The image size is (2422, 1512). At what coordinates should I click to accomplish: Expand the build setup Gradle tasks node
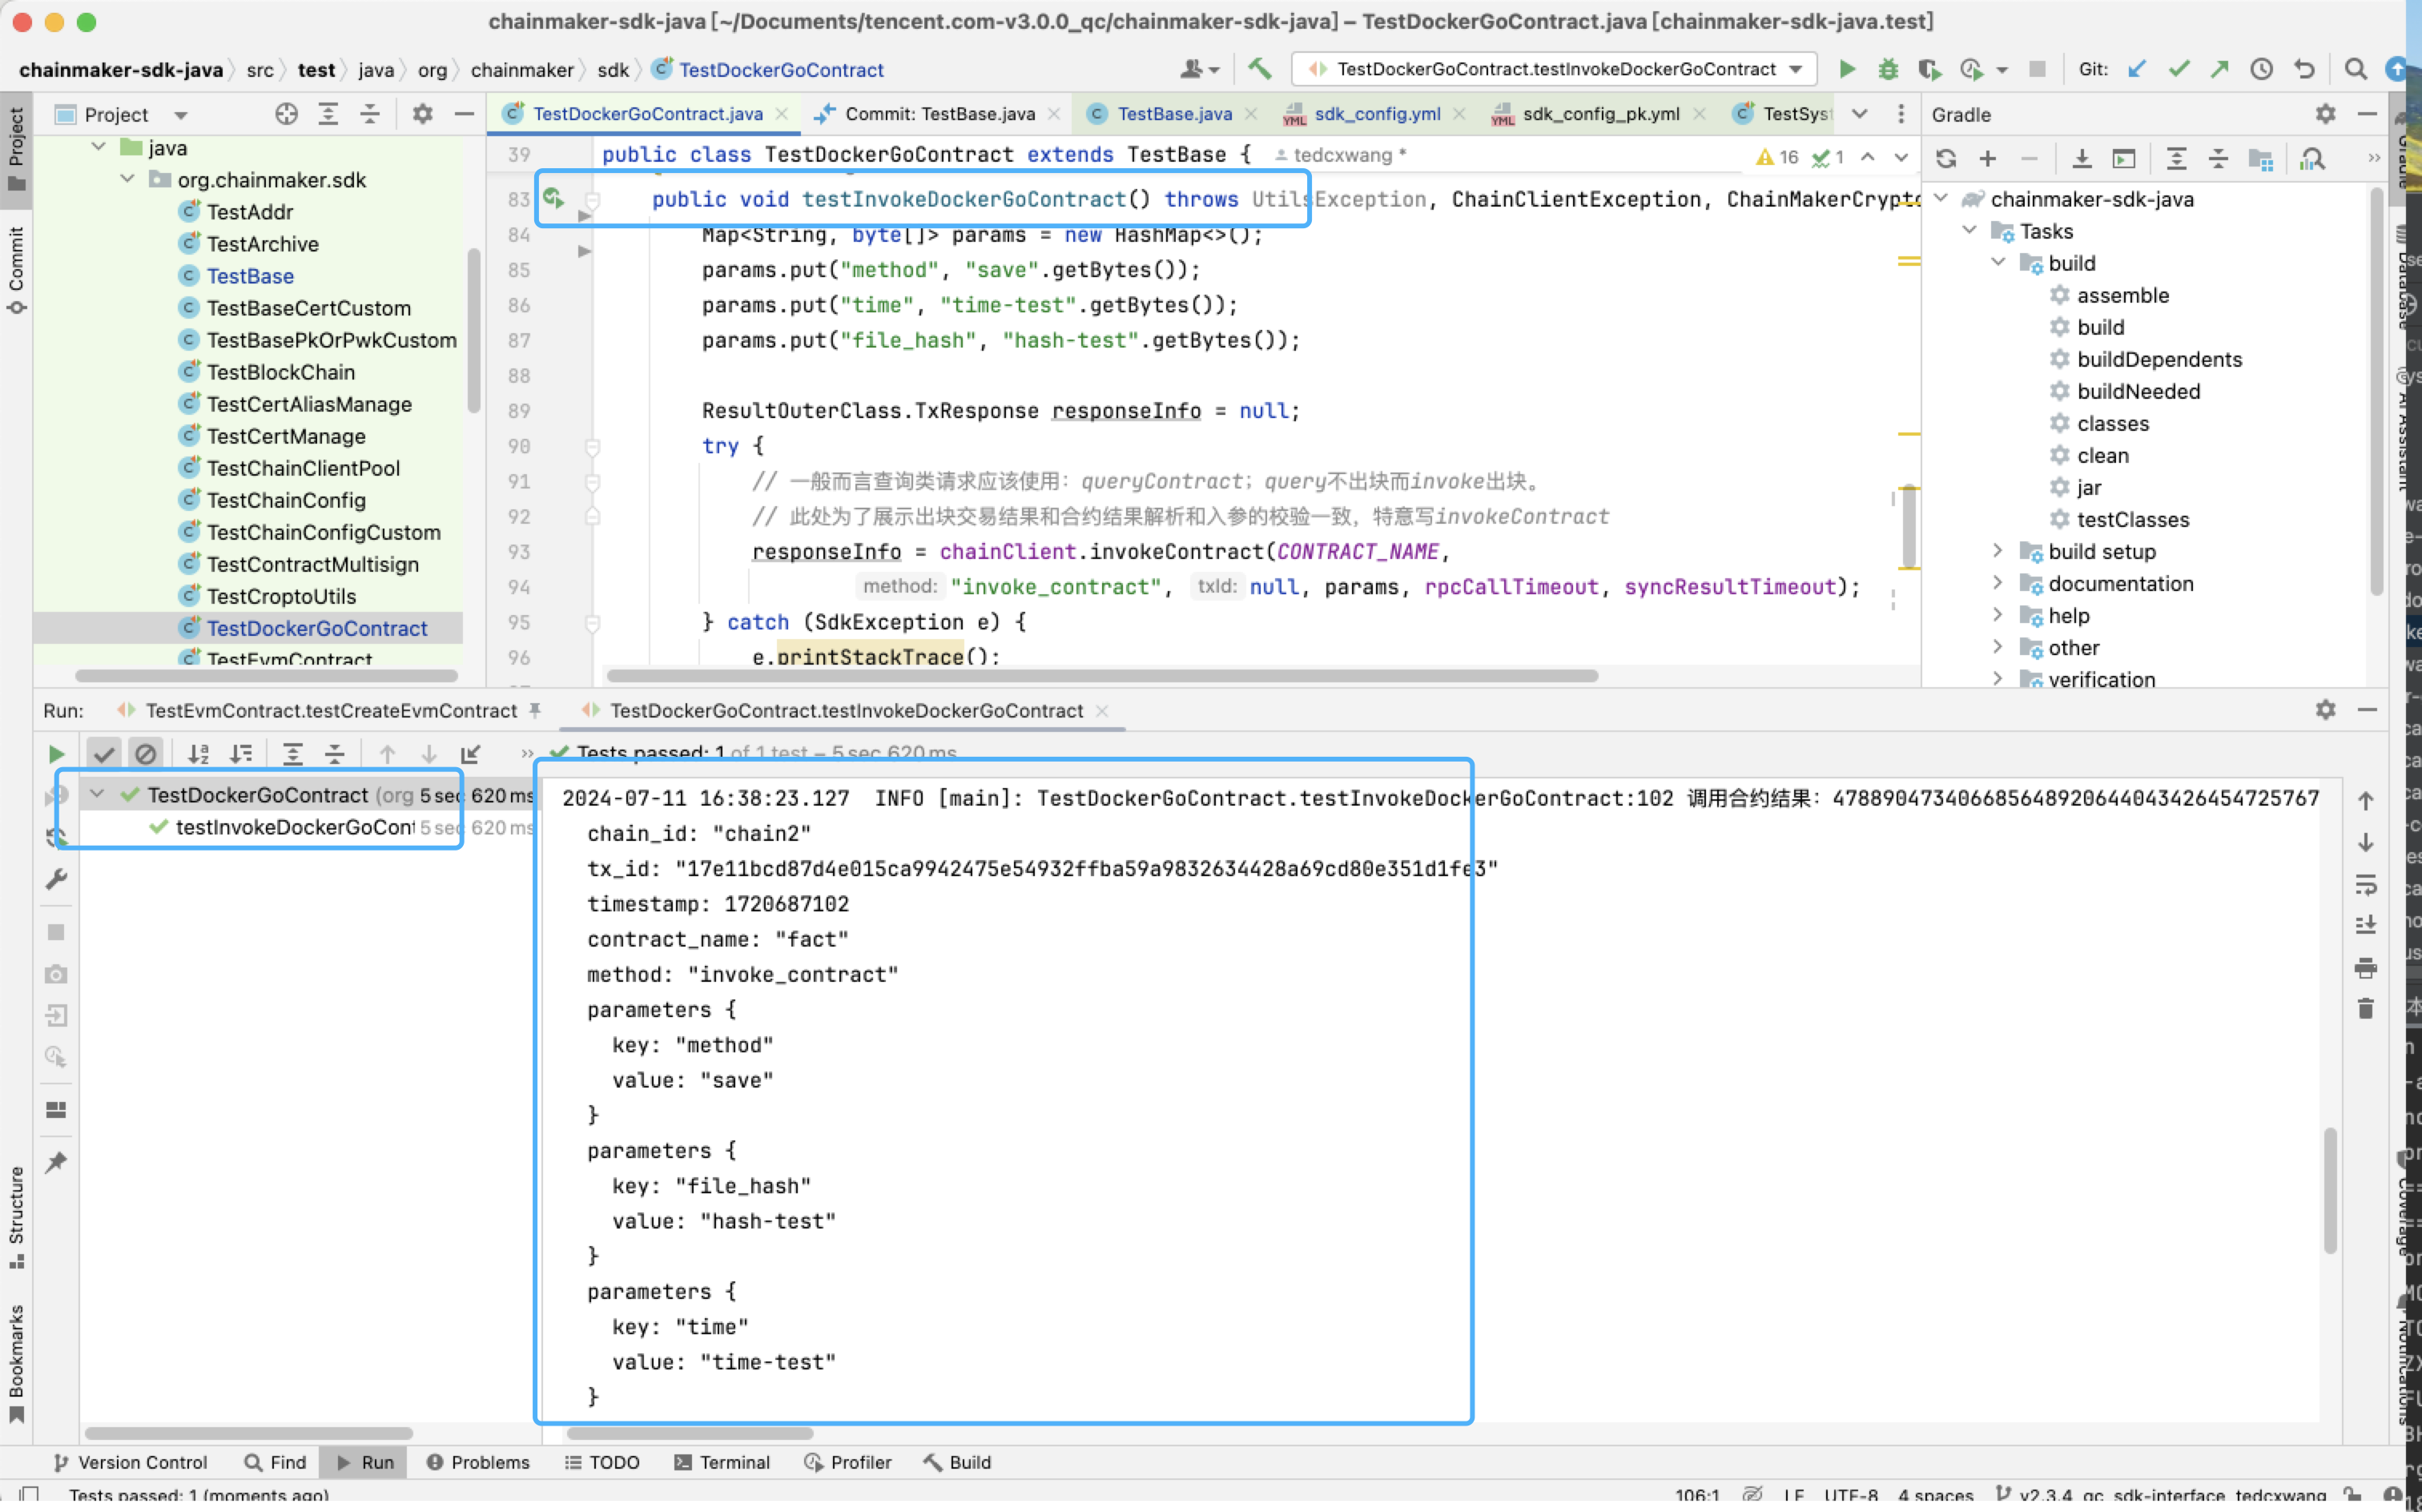1997,551
